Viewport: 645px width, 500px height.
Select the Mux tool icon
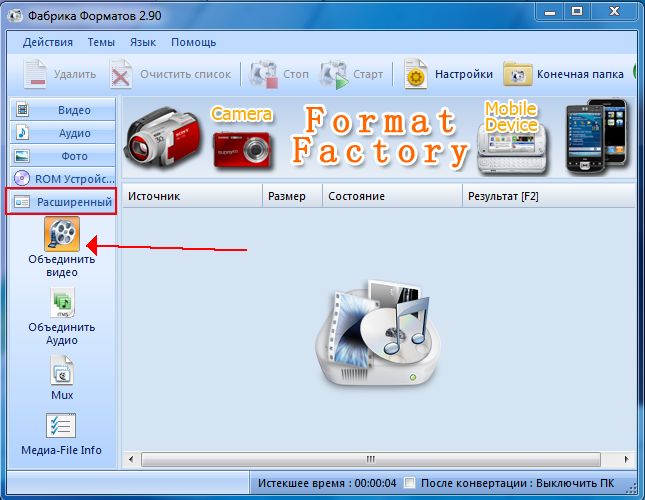click(x=62, y=370)
